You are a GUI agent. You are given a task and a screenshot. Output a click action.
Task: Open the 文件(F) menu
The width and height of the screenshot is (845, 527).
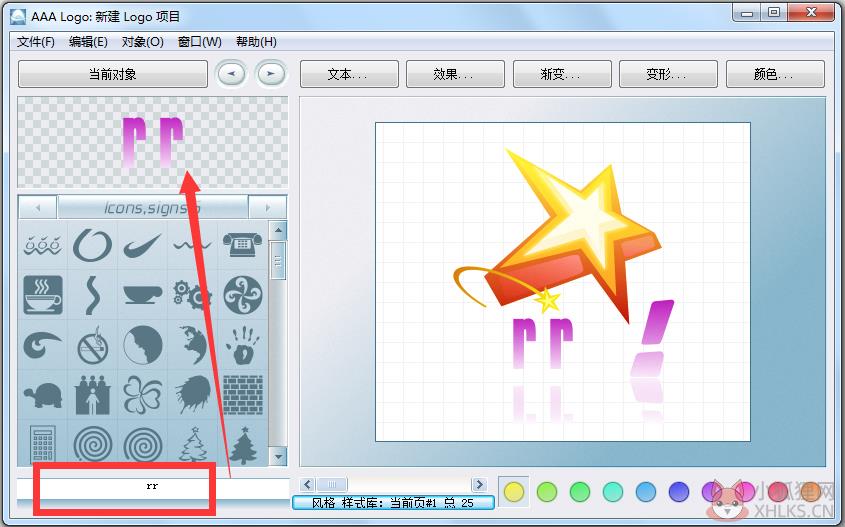point(36,41)
